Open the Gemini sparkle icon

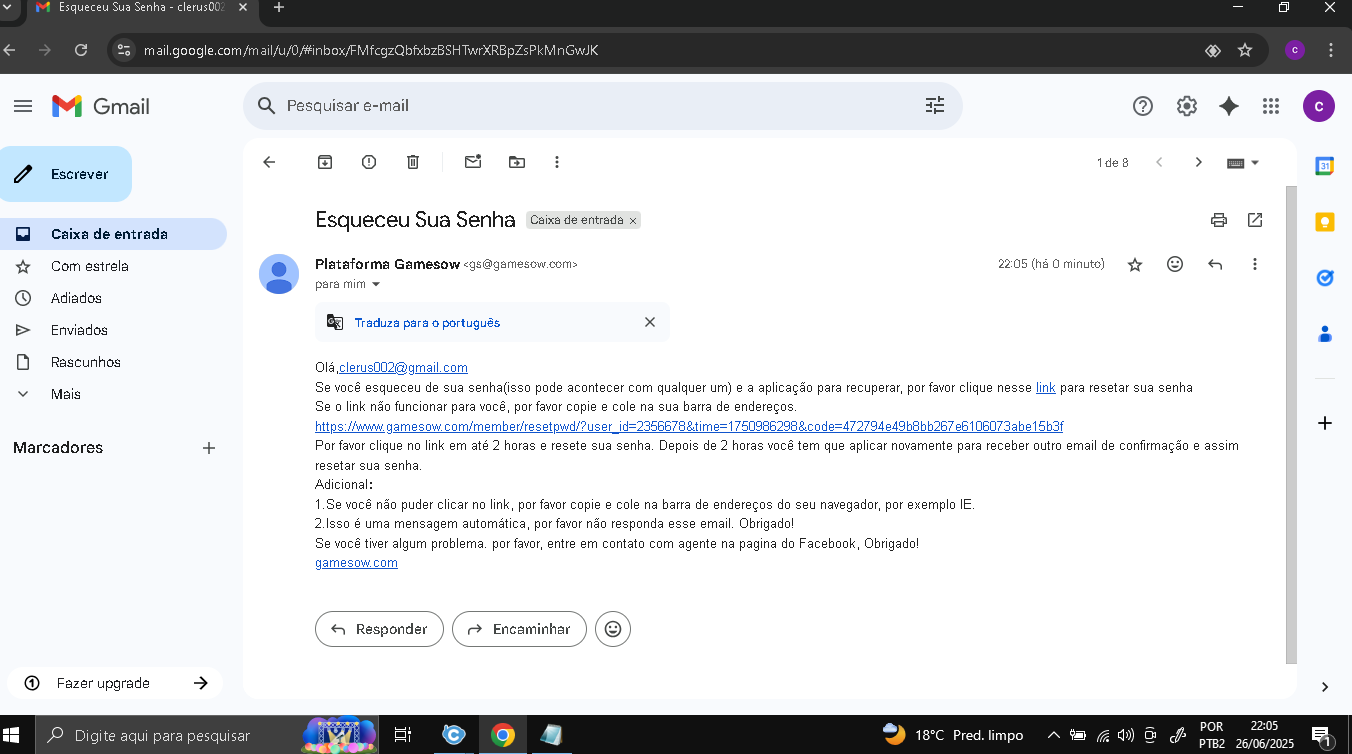[1229, 106]
